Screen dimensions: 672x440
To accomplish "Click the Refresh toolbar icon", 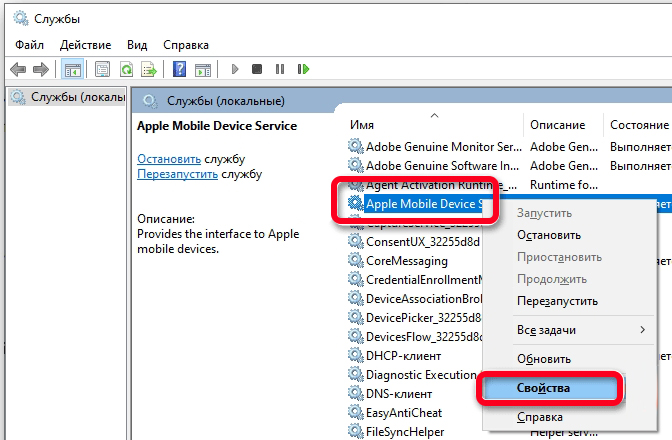I will coord(126,69).
